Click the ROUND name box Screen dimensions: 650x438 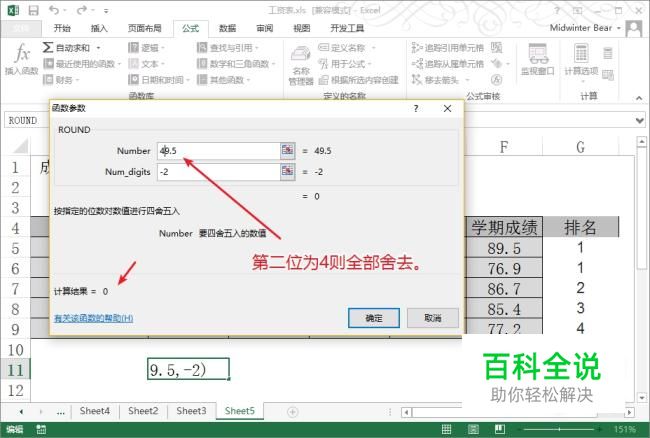coord(25,121)
